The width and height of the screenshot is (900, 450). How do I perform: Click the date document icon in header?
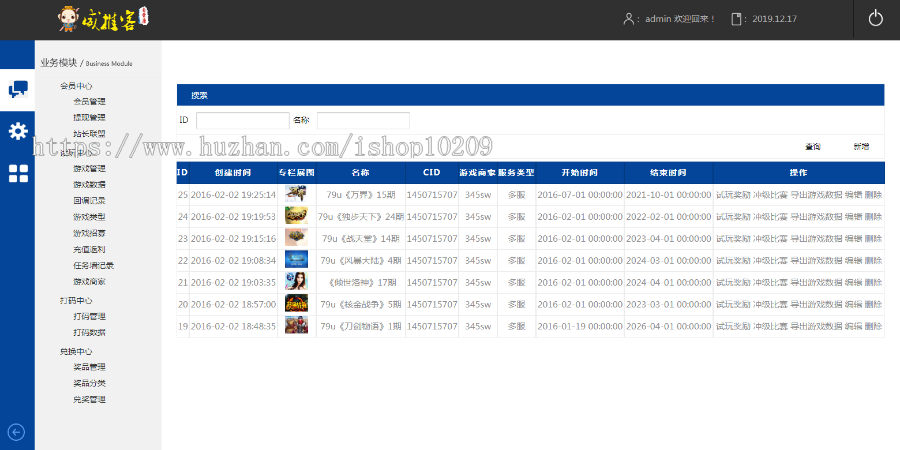coord(738,19)
